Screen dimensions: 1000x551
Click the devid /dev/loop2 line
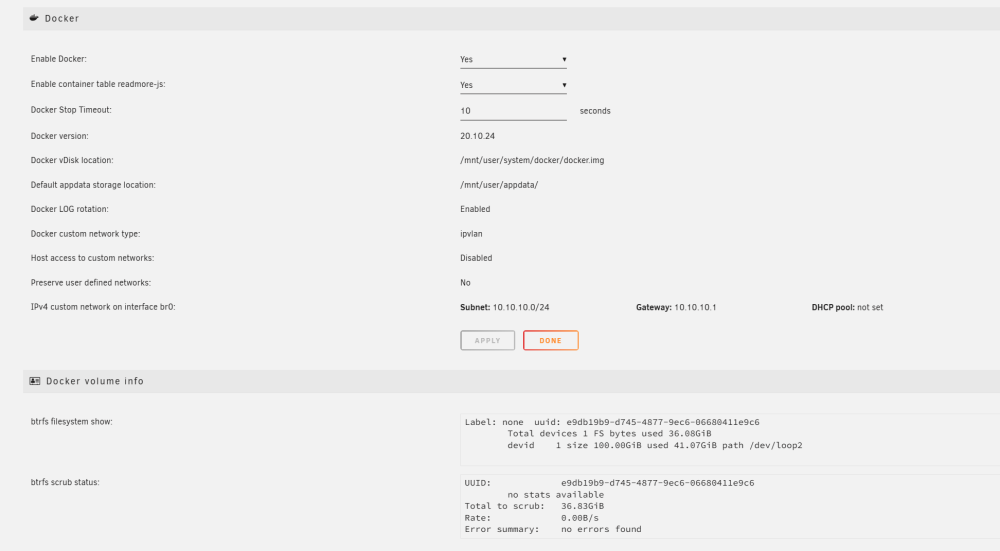[655, 446]
